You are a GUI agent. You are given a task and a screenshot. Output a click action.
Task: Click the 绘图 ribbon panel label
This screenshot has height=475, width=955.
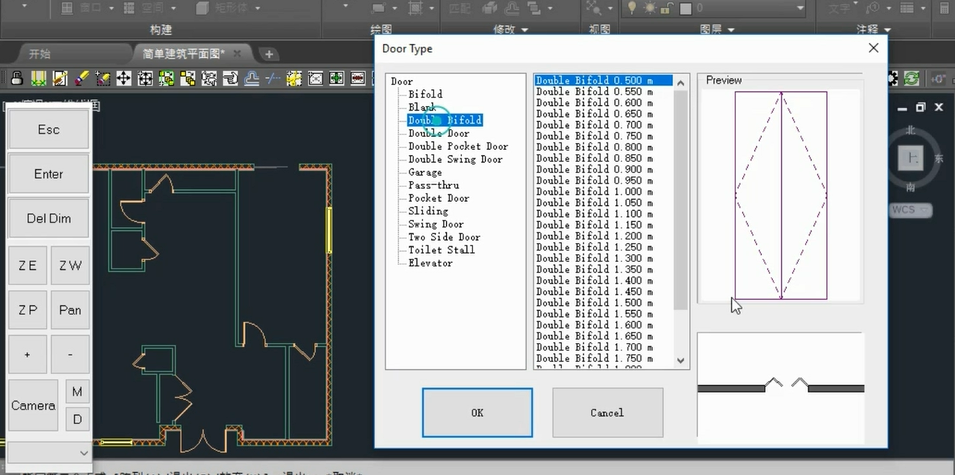coord(381,29)
